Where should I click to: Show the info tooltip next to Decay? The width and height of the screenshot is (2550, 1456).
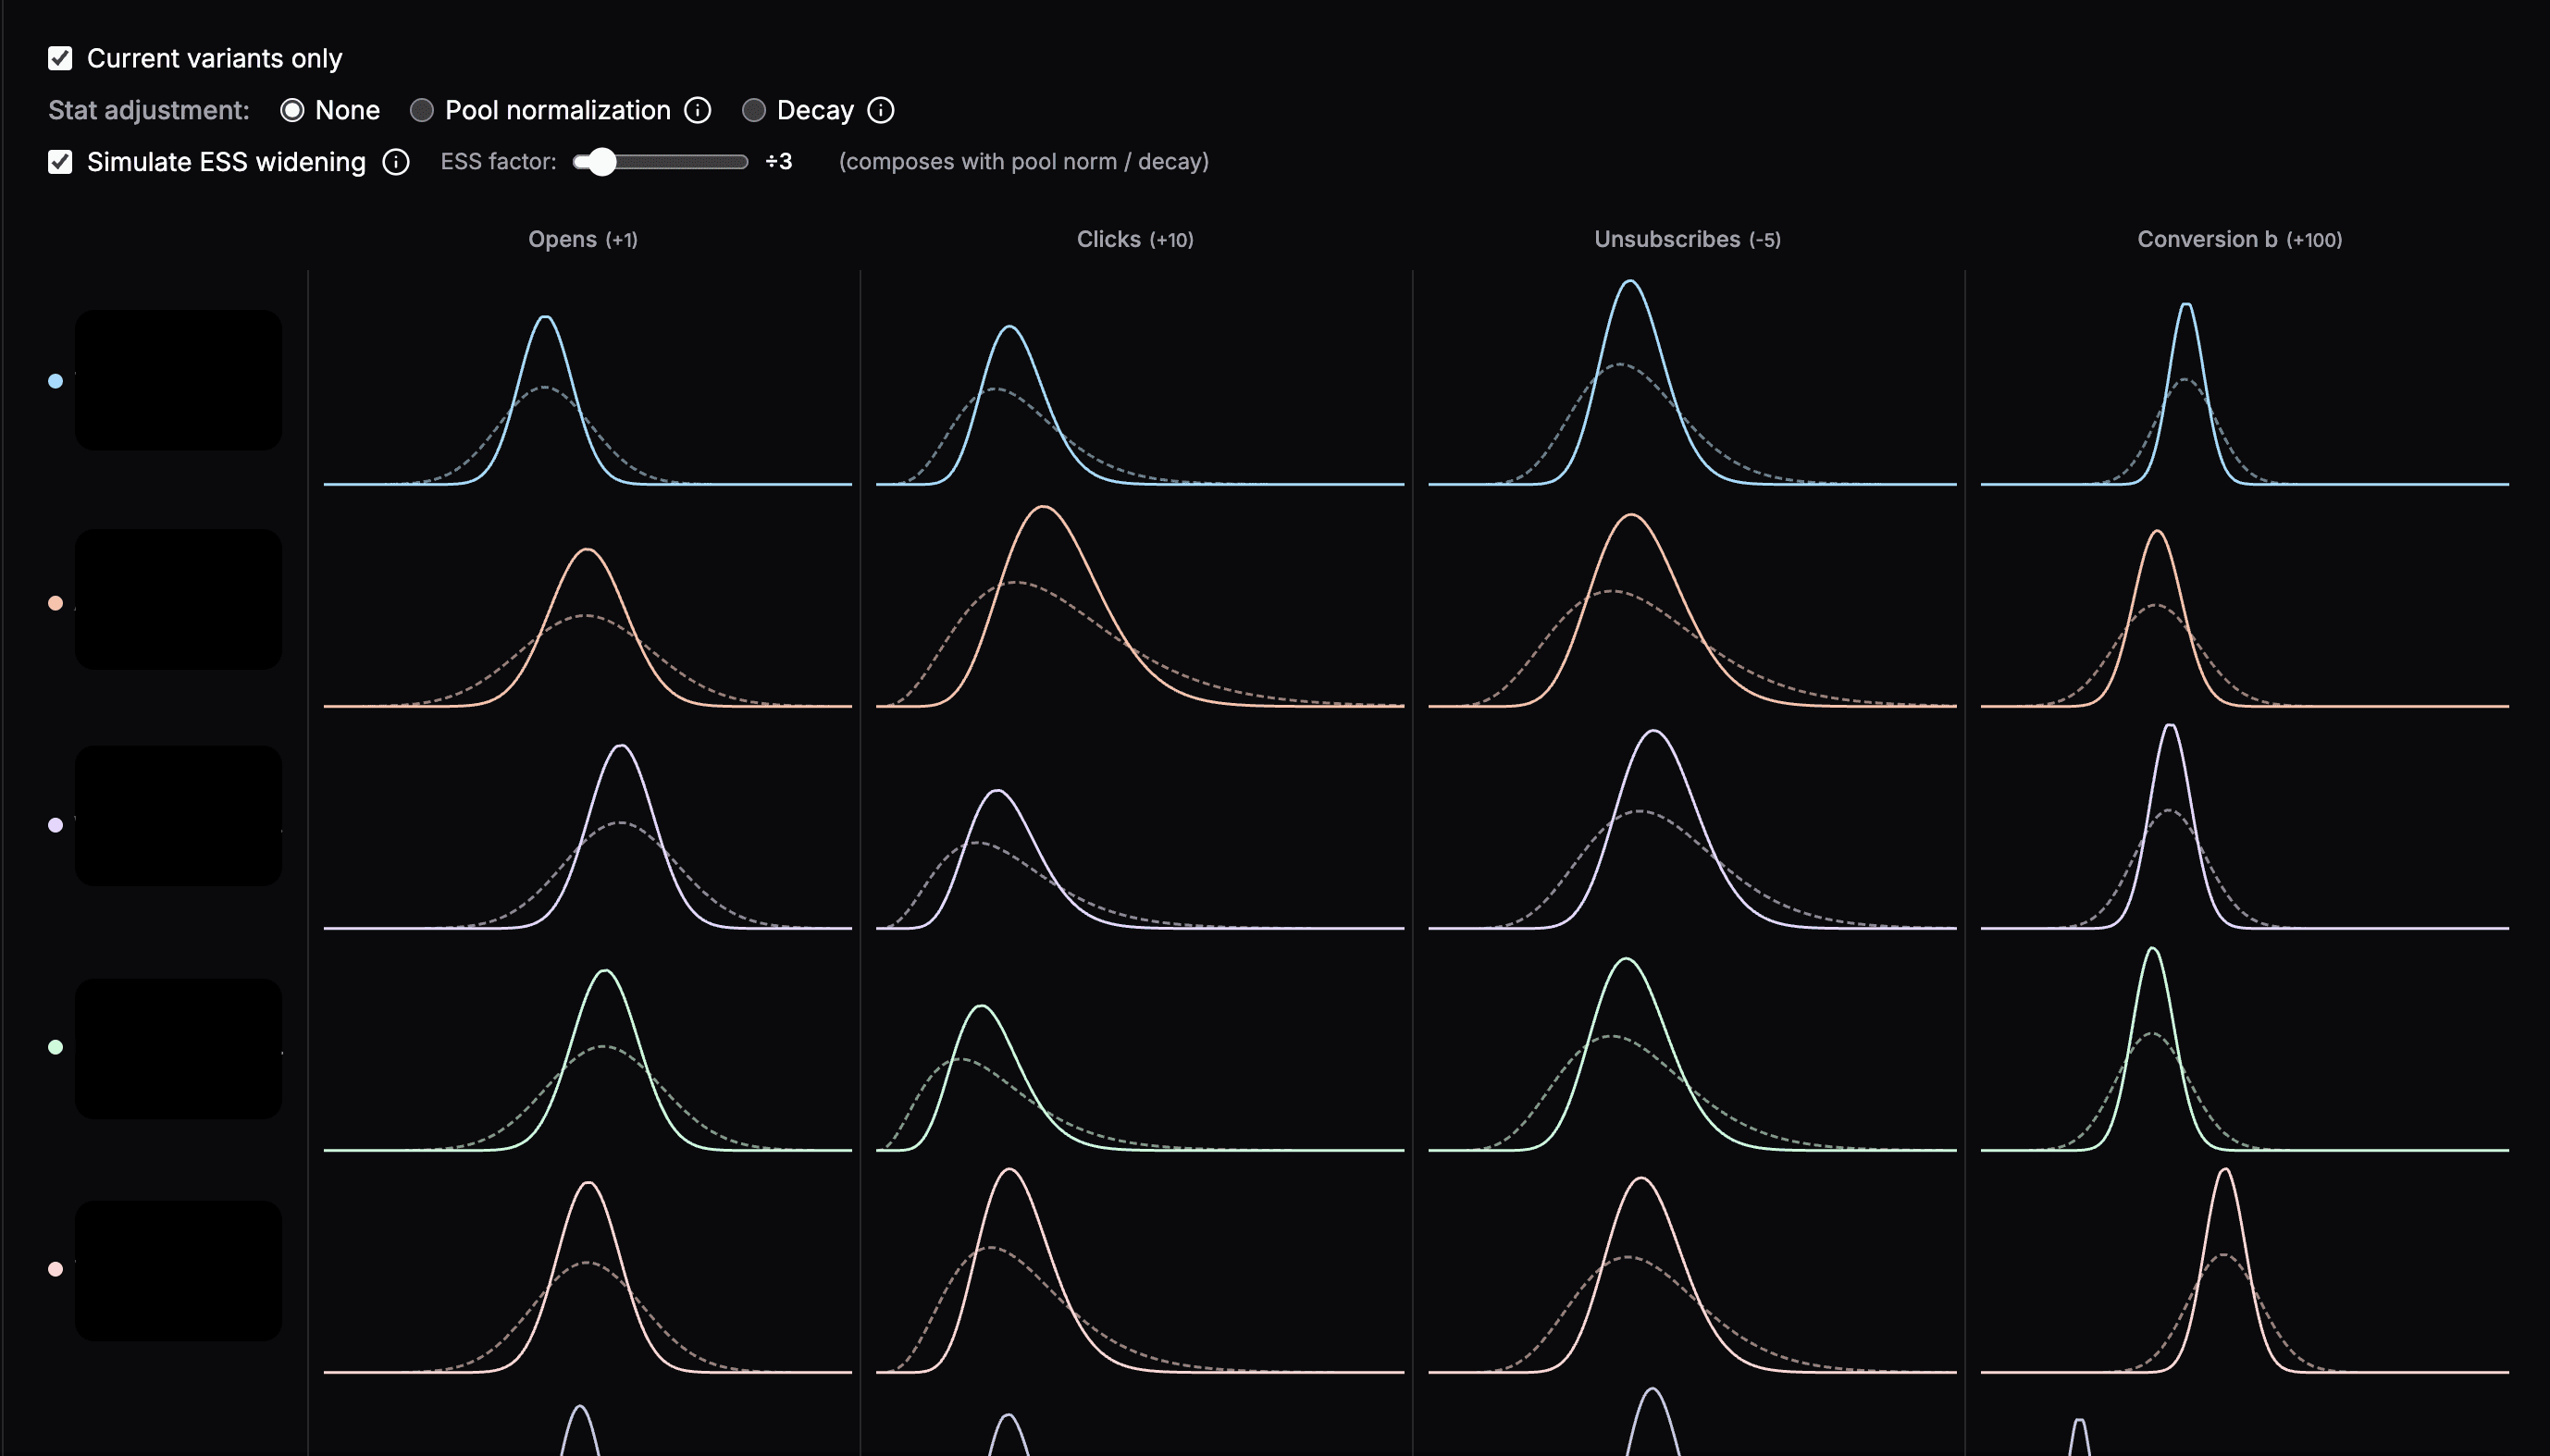[881, 110]
